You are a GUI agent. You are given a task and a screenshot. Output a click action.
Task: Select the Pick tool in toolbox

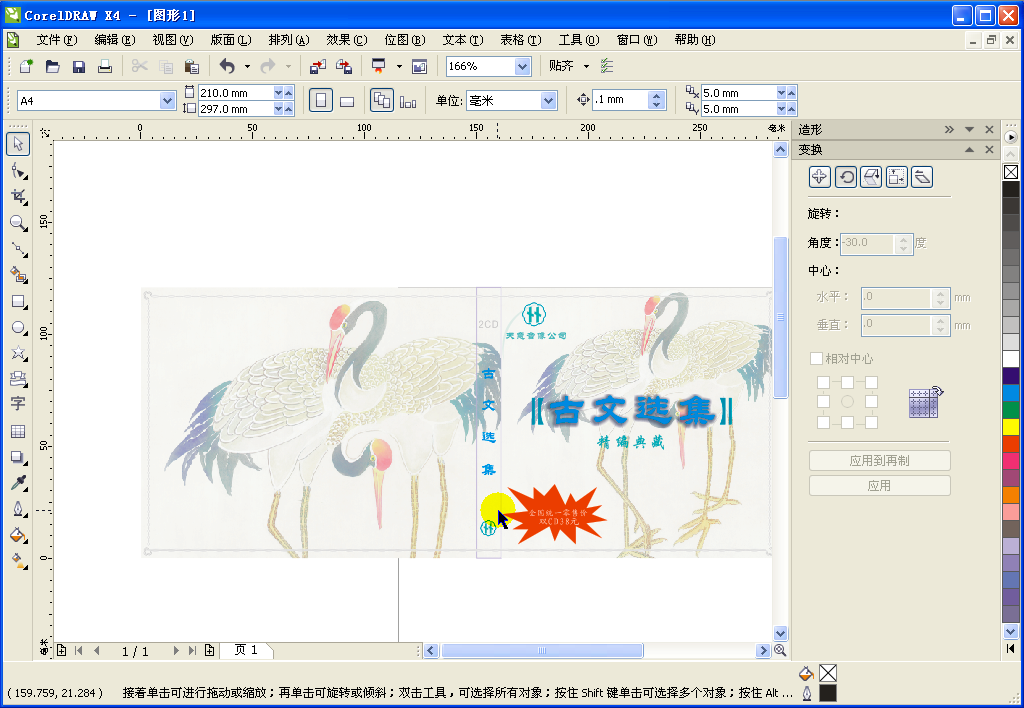[18, 144]
